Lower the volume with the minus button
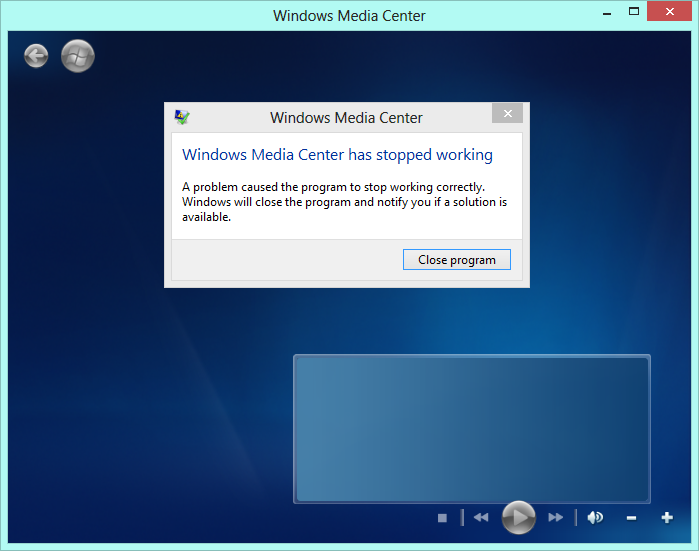The height and width of the screenshot is (551, 699). (631, 518)
